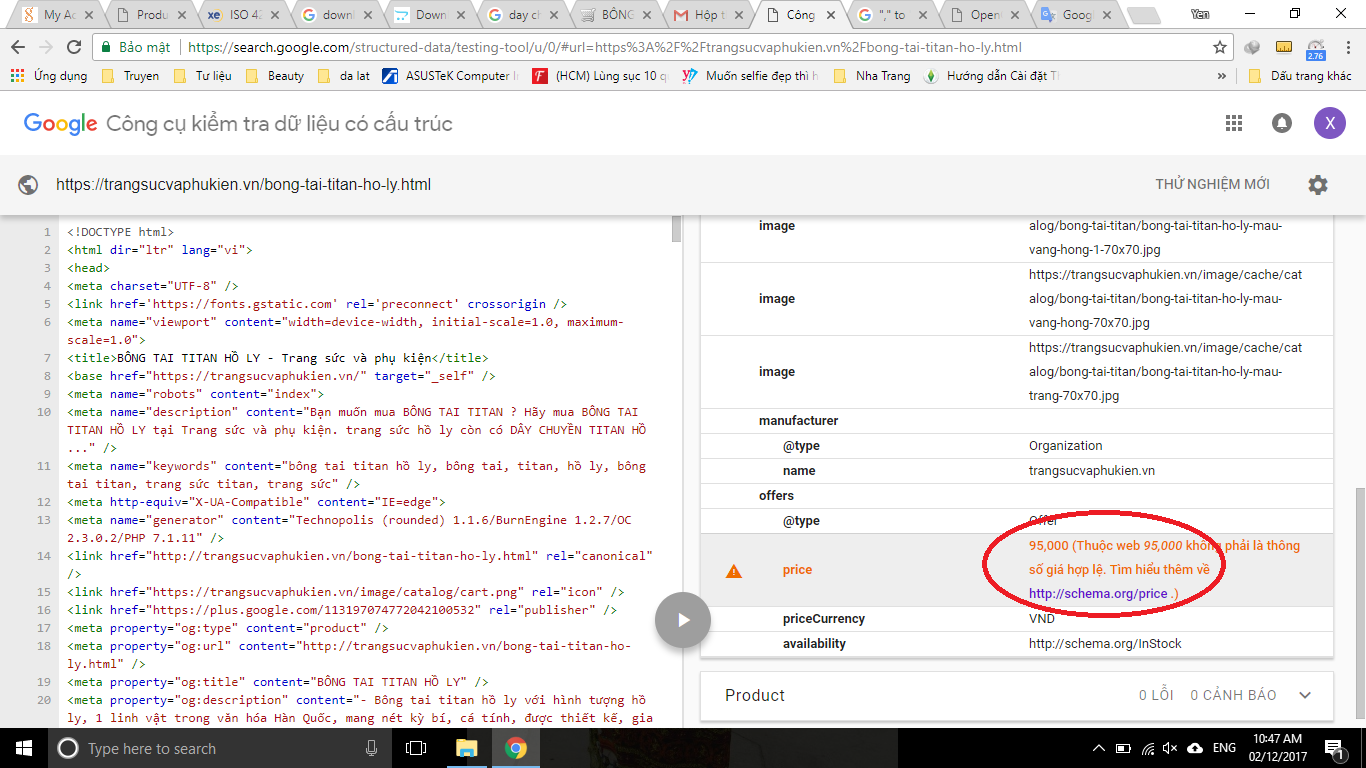Open the http://schema.org/price link
The height and width of the screenshot is (768, 1366).
[x=1098, y=594]
